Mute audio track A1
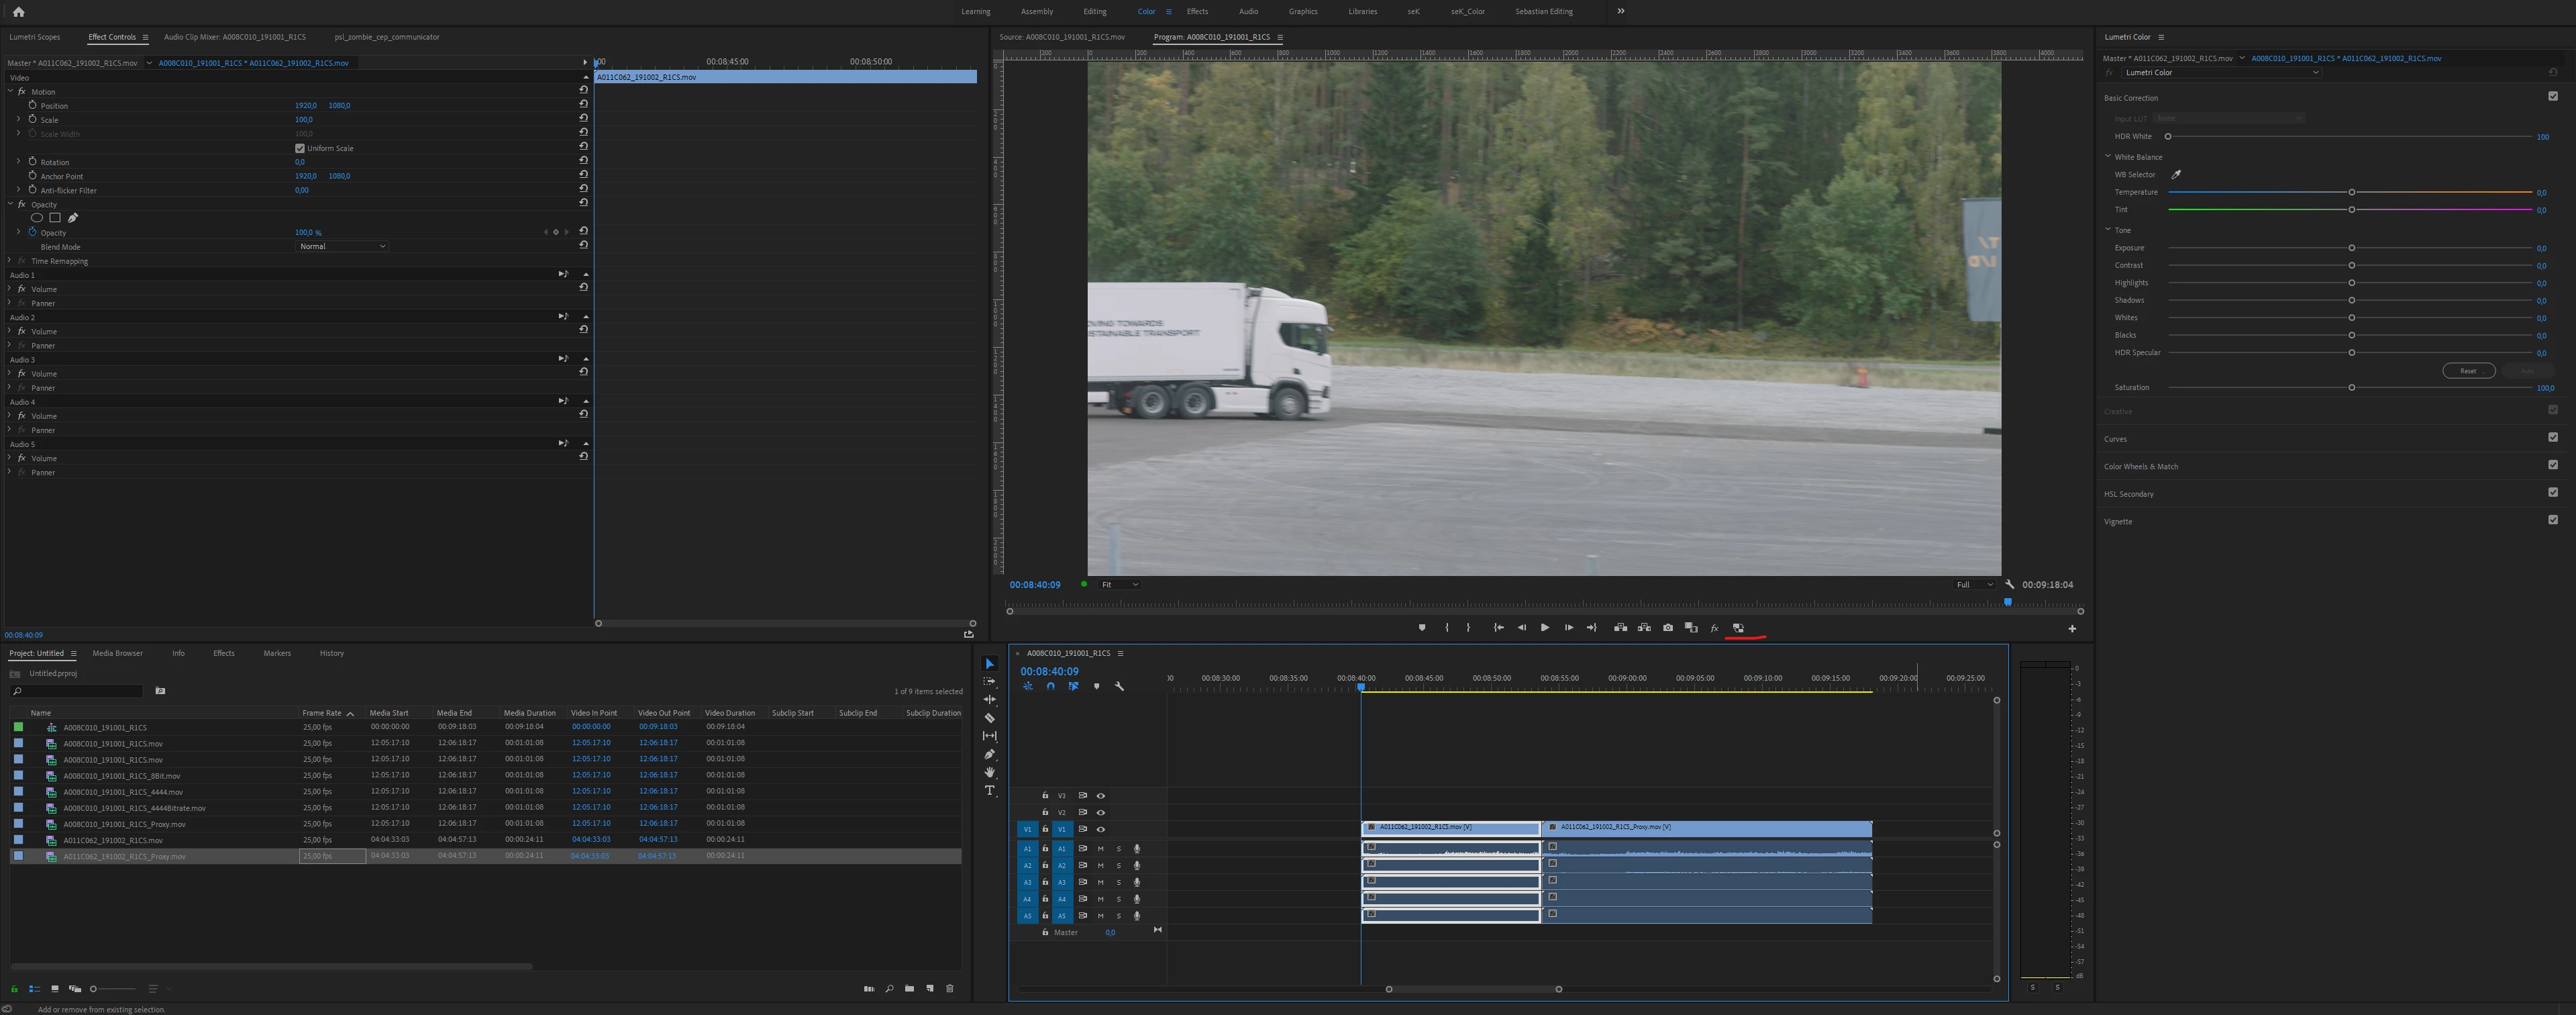 coord(1100,849)
